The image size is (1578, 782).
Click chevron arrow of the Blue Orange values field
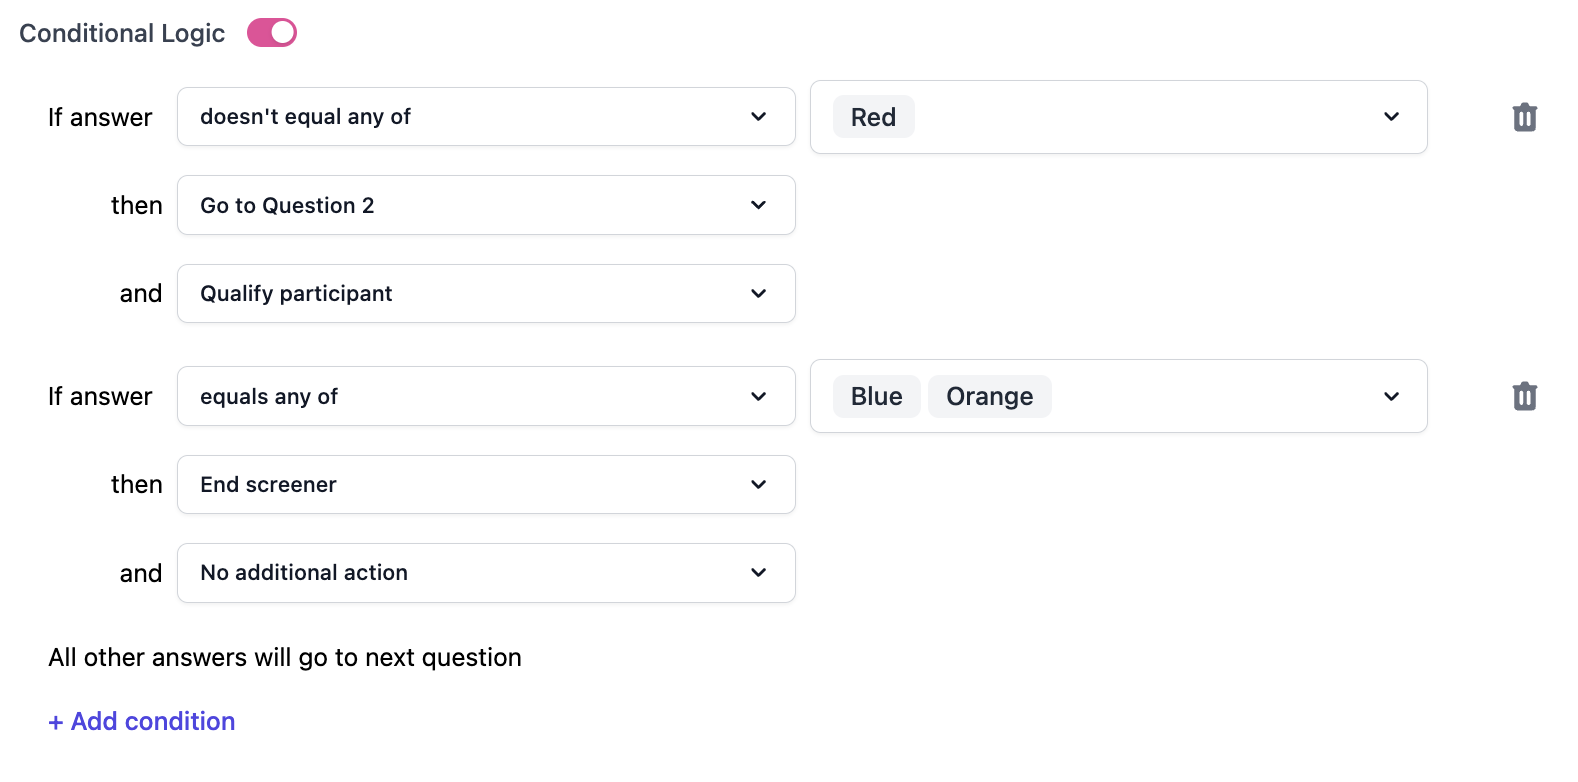[1391, 397]
